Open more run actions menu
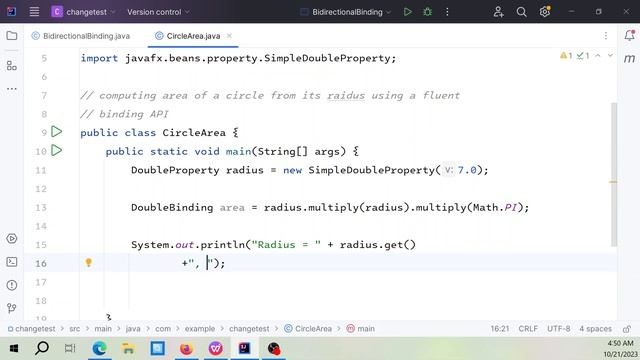Image resolution: width=640 pixels, height=360 pixels. [x=447, y=12]
